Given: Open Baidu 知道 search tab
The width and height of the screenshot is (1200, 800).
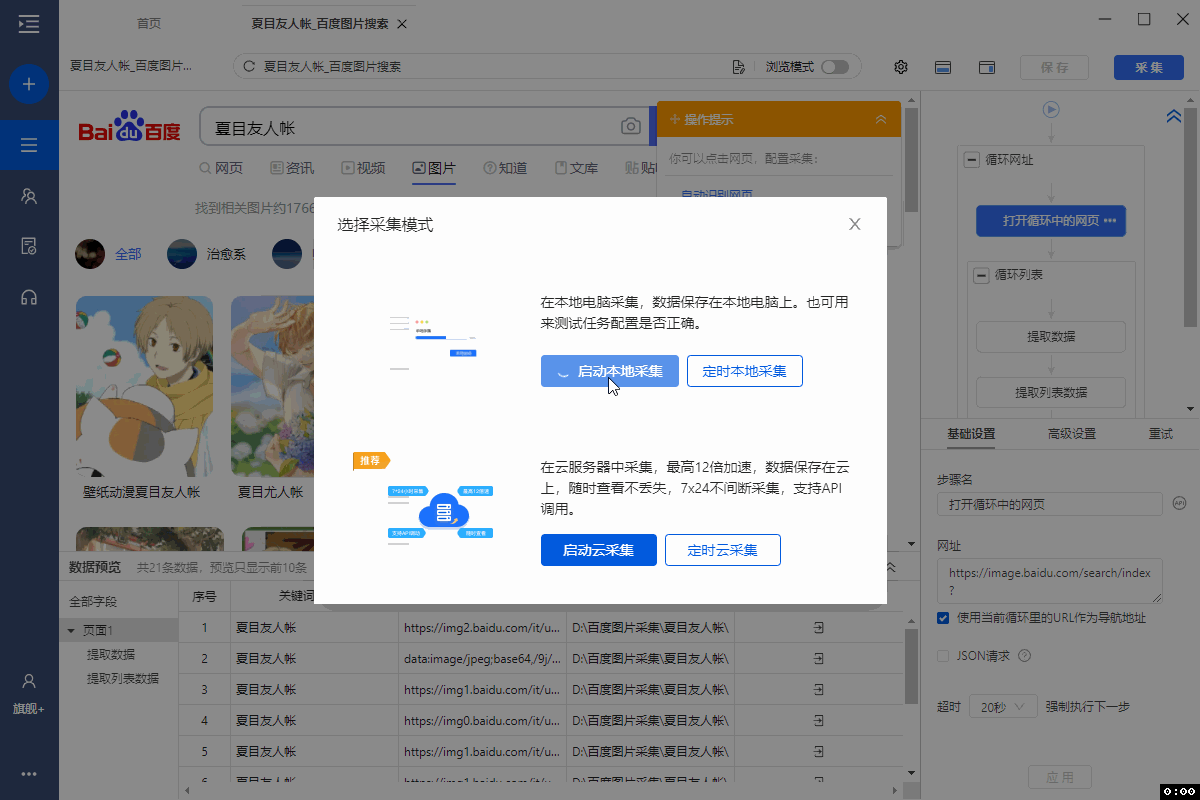Looking at the screenshot, I should point(505,168).
